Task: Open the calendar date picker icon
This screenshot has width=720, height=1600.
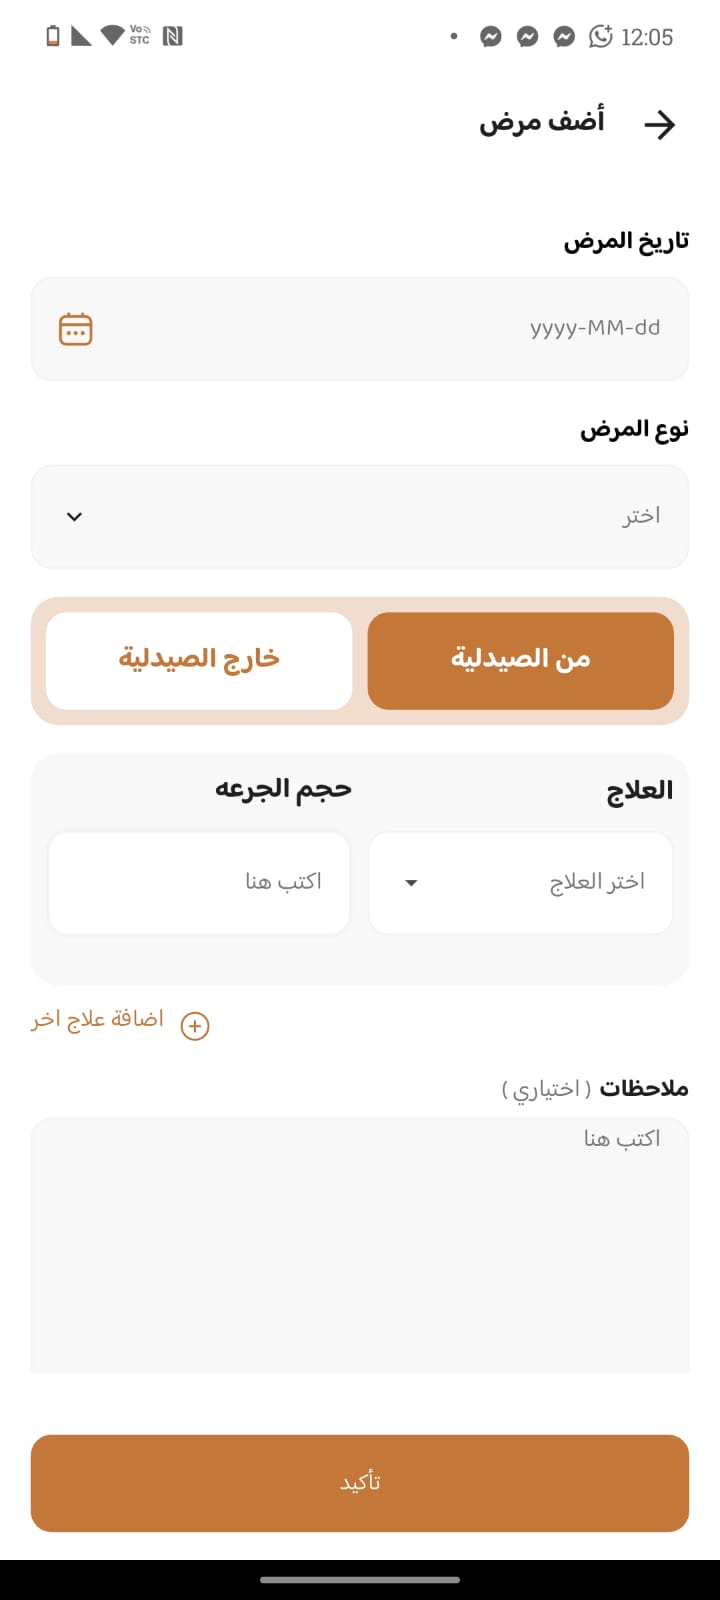Action: point(76,329)
